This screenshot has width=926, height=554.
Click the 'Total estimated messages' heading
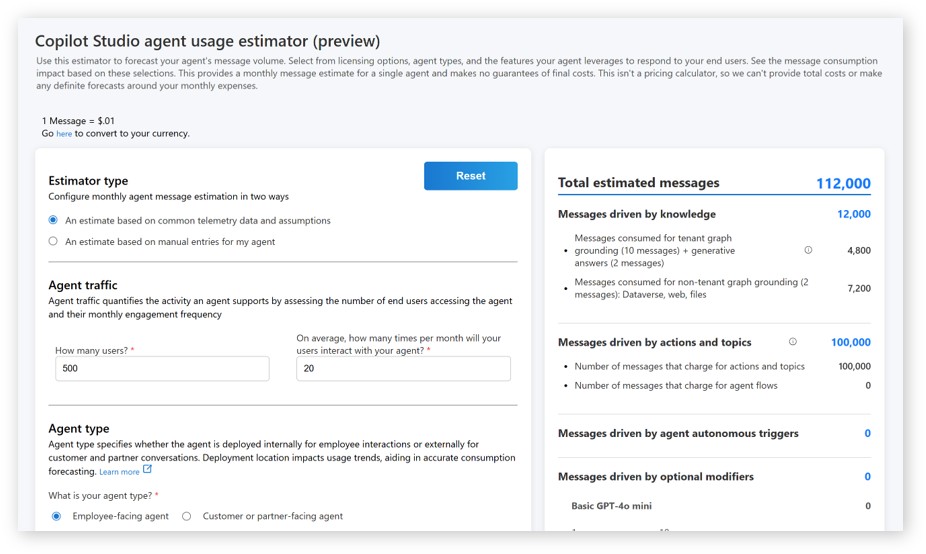pos(638,183)
